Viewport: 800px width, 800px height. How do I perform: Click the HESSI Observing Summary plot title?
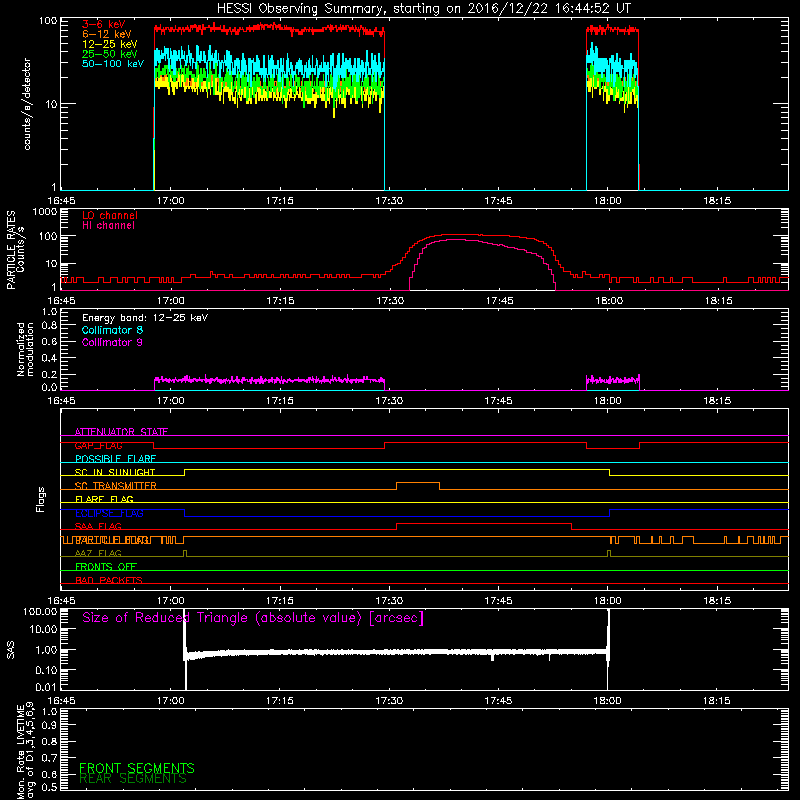click(424, 9)
